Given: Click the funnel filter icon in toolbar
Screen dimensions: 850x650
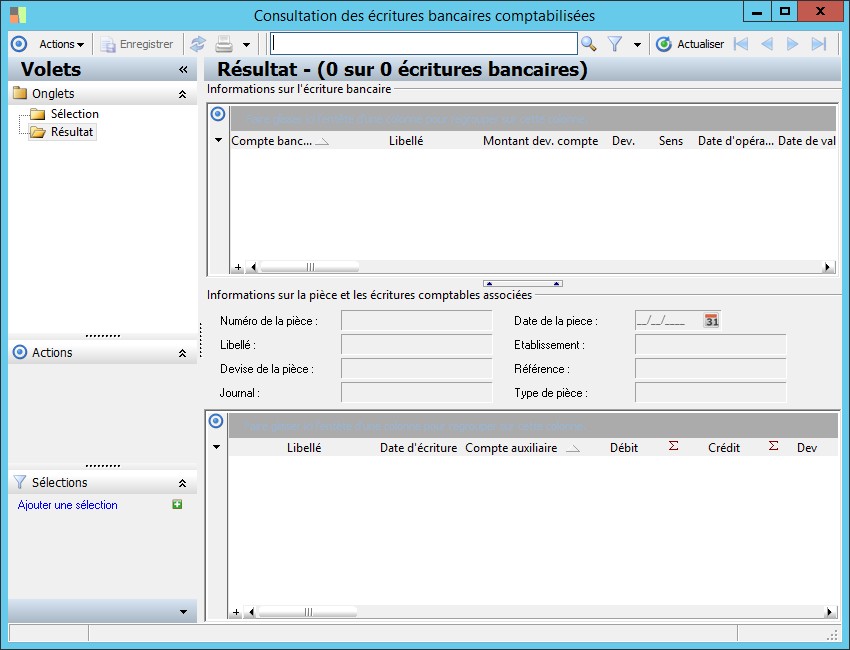Looking at the screenshot, I should point(615,44).
